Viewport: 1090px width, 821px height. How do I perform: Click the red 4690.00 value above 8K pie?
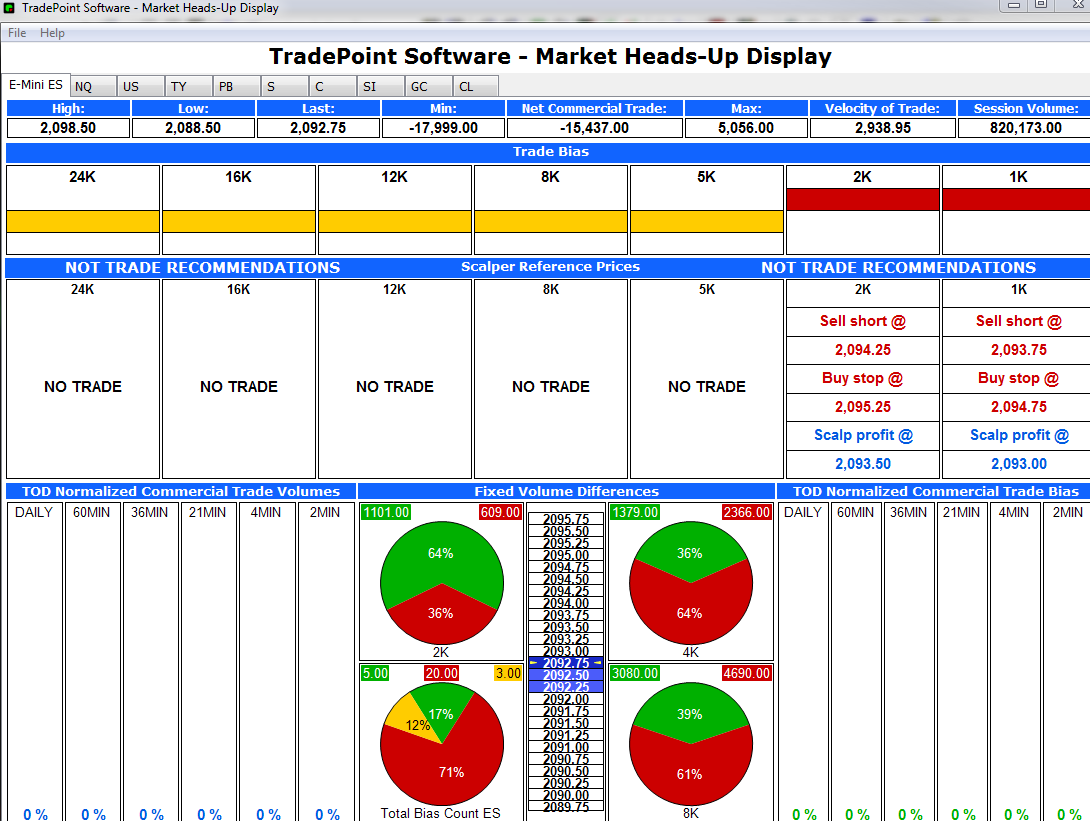click(x=747, y=673)
